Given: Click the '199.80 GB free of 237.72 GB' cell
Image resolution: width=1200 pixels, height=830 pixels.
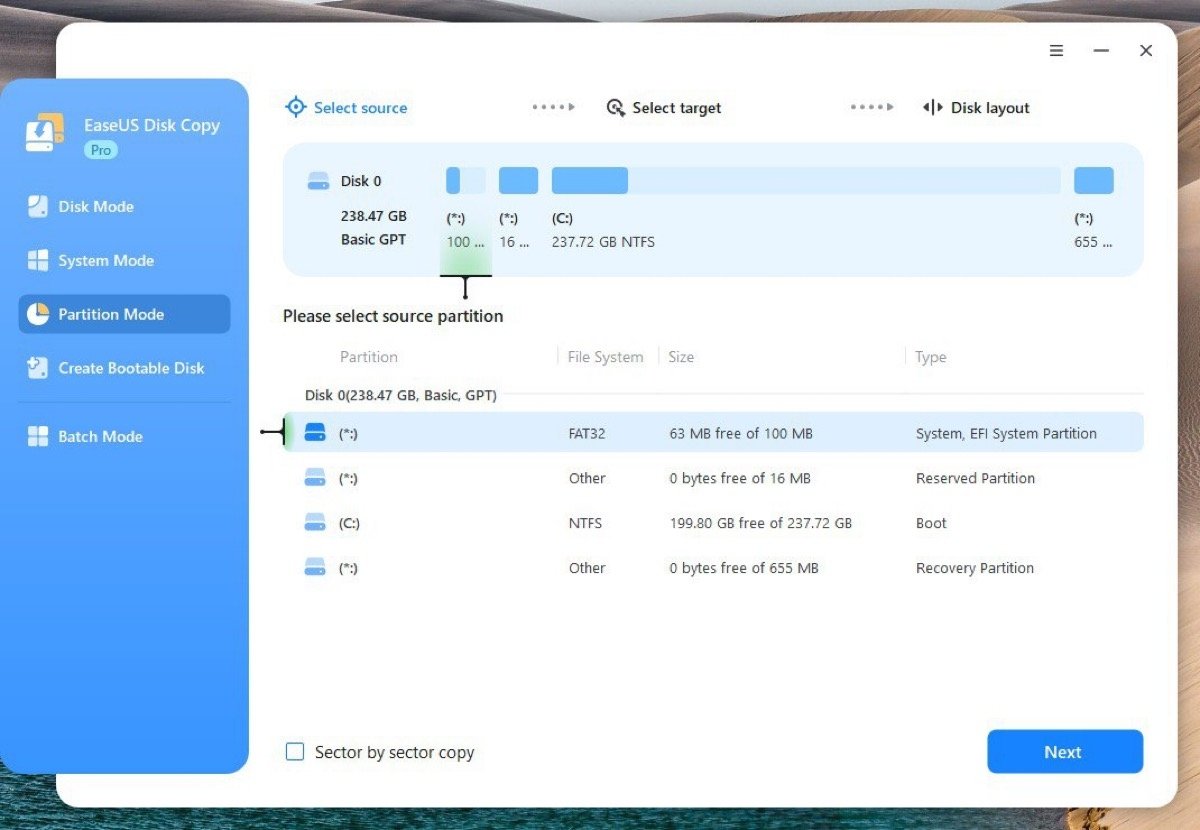Looking at the screenshot, I should [x=761, y=523].
